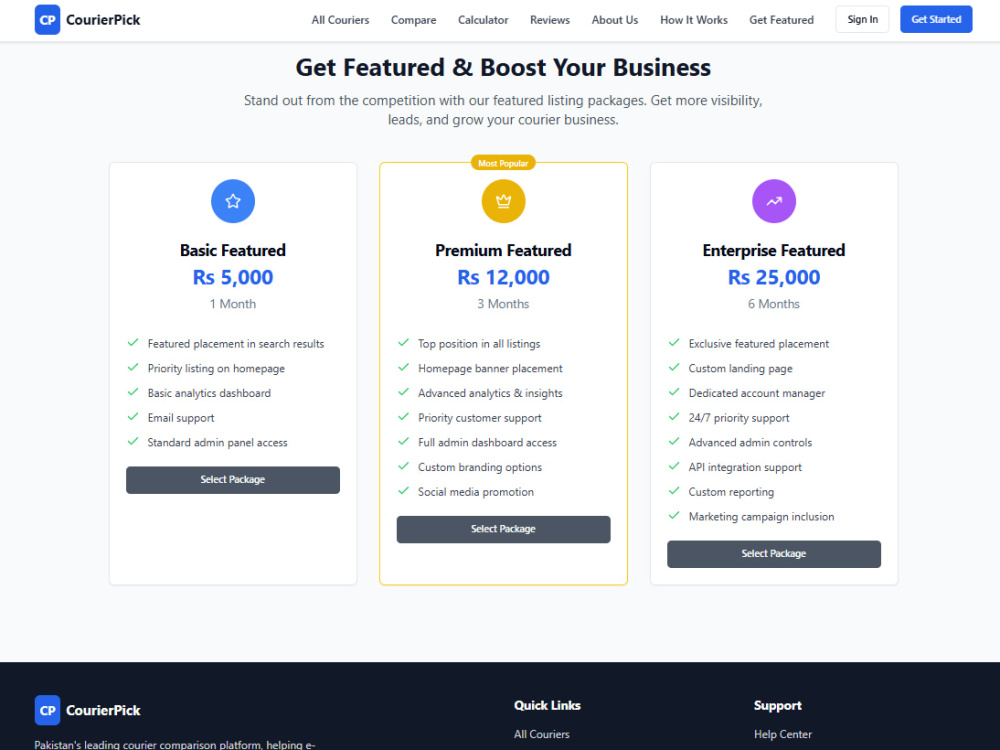Click checkmark beside 24/7 priority support
The image size is (1000, 750).
coord(673,417)
